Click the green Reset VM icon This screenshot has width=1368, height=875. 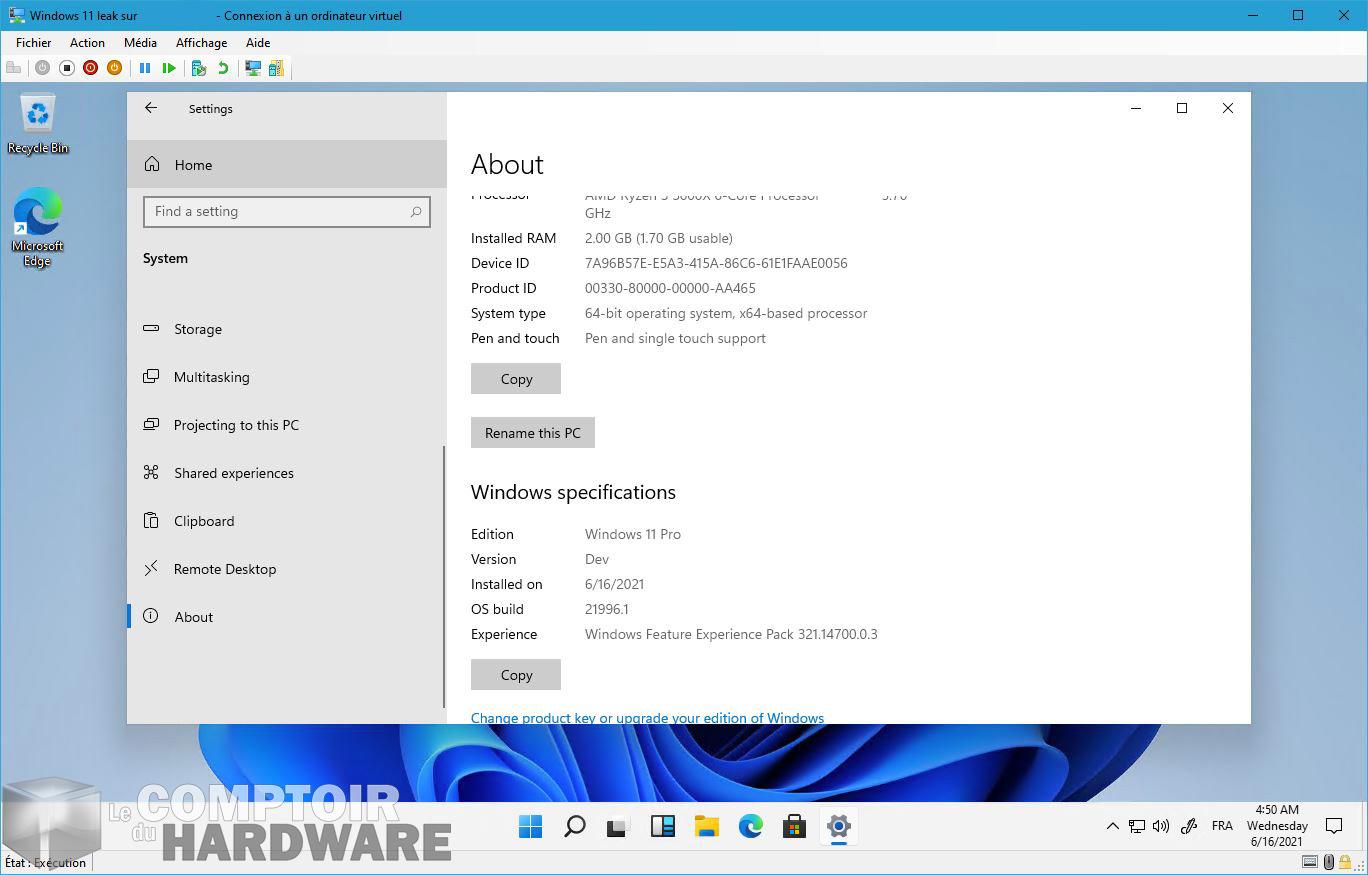pos(169,68)
